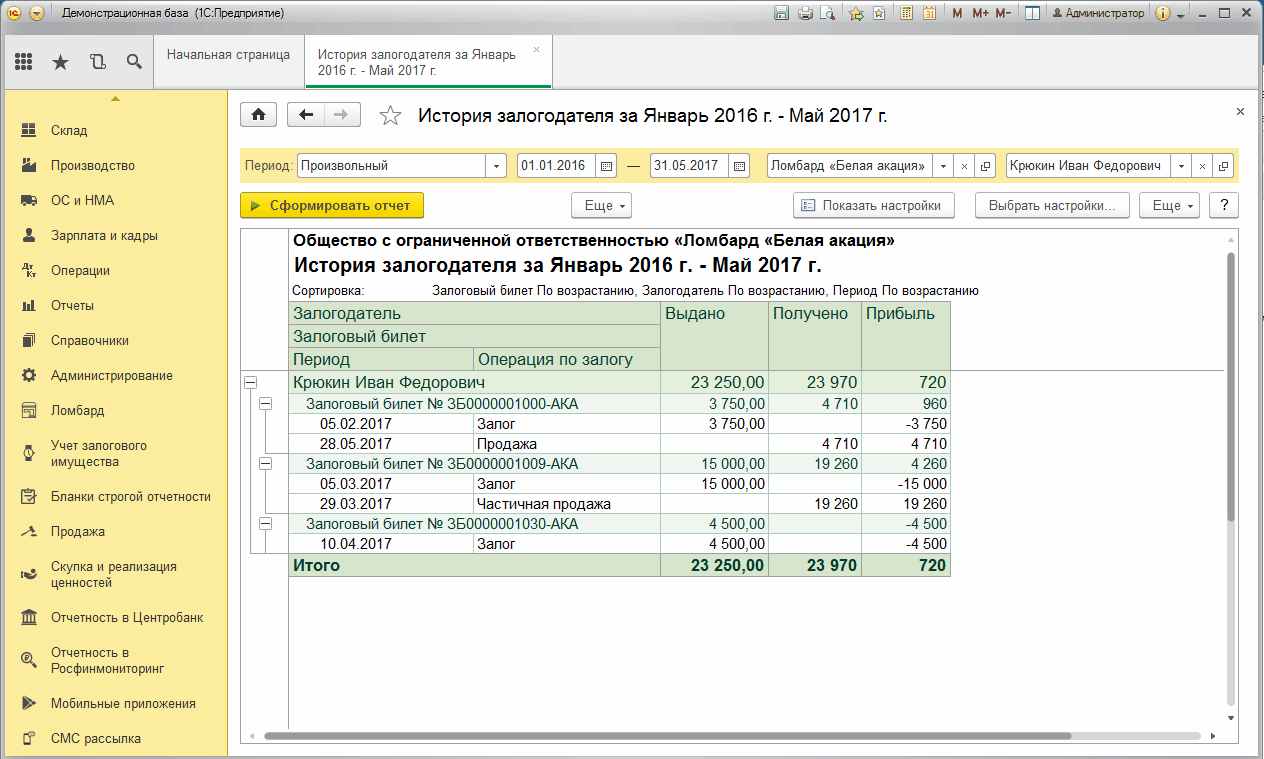Add report to favorites star icon

pyautogui.click(x=390, y=116)
